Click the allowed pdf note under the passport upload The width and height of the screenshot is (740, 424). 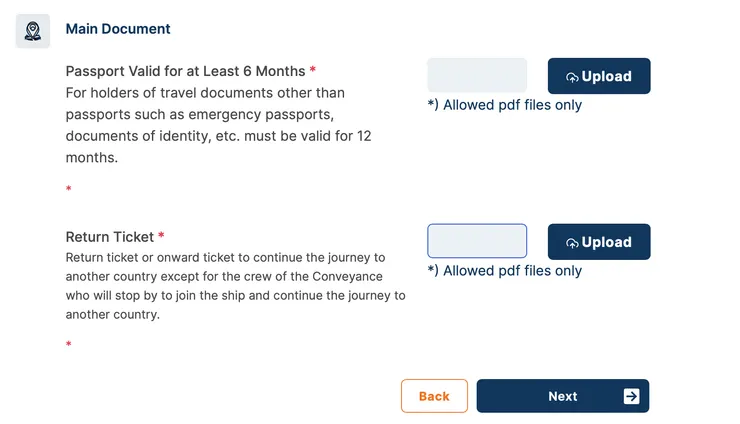(504, 105)
